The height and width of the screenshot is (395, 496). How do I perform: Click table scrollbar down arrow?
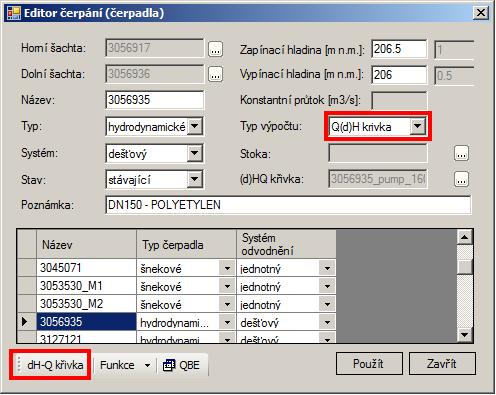(x=465, y=334)
